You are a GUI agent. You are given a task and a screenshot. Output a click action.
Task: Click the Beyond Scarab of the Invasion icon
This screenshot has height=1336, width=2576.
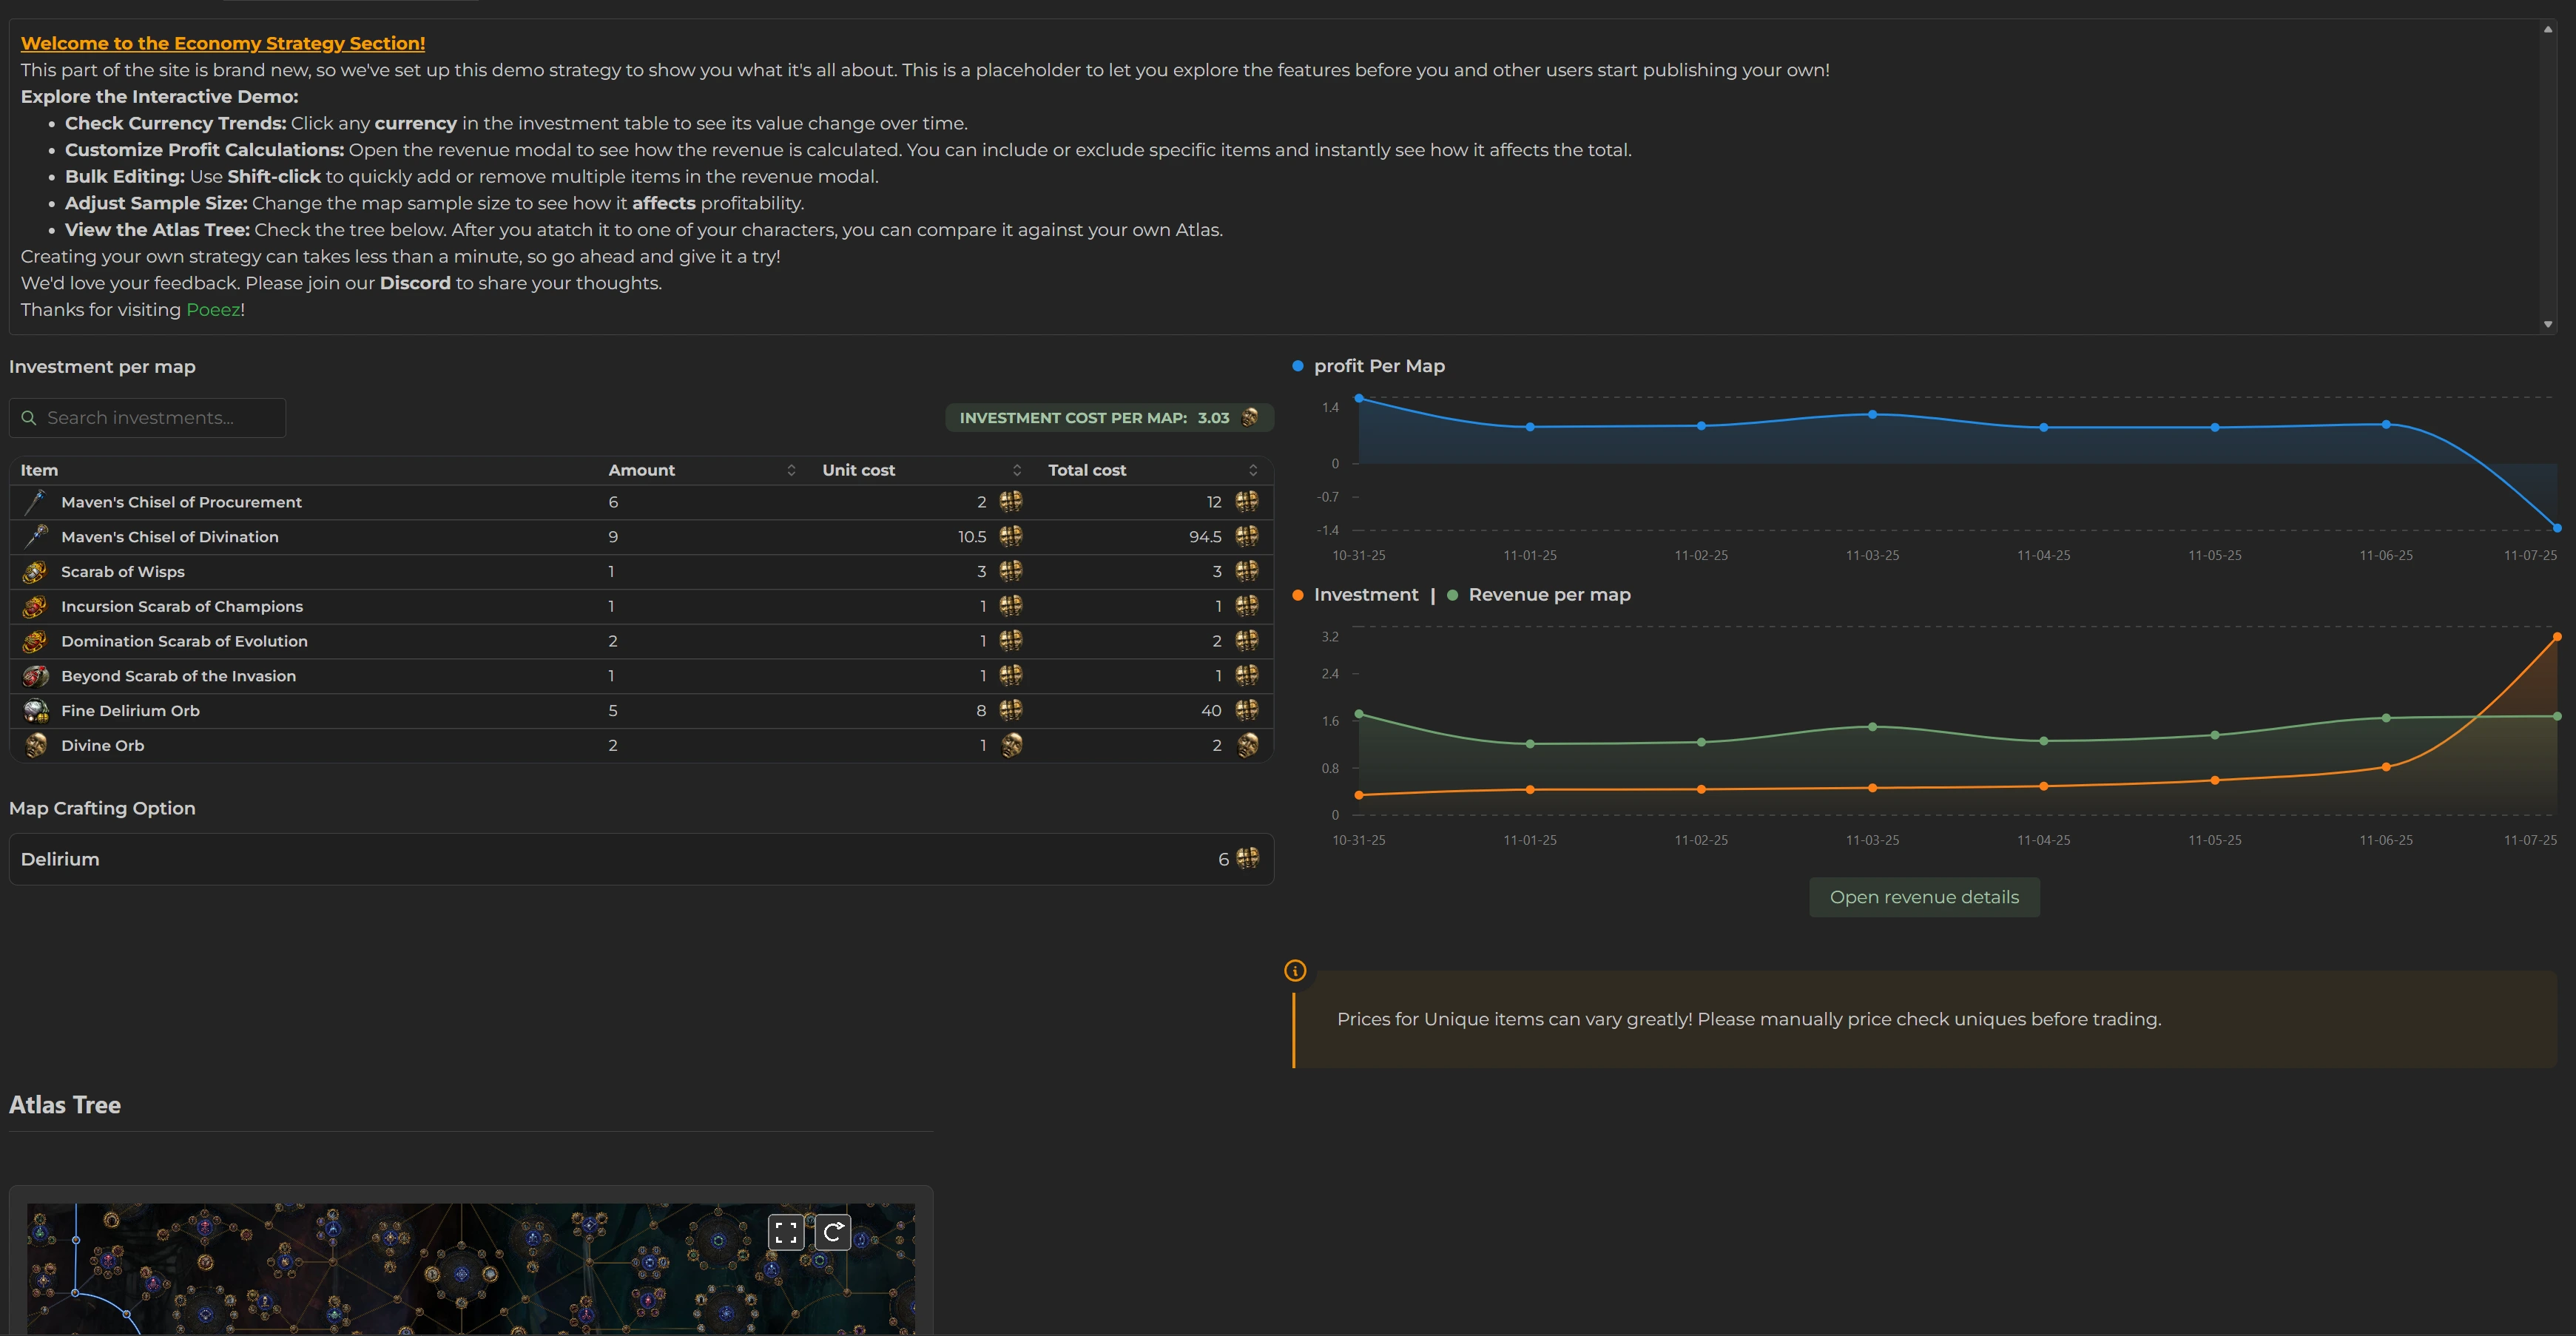35,676
